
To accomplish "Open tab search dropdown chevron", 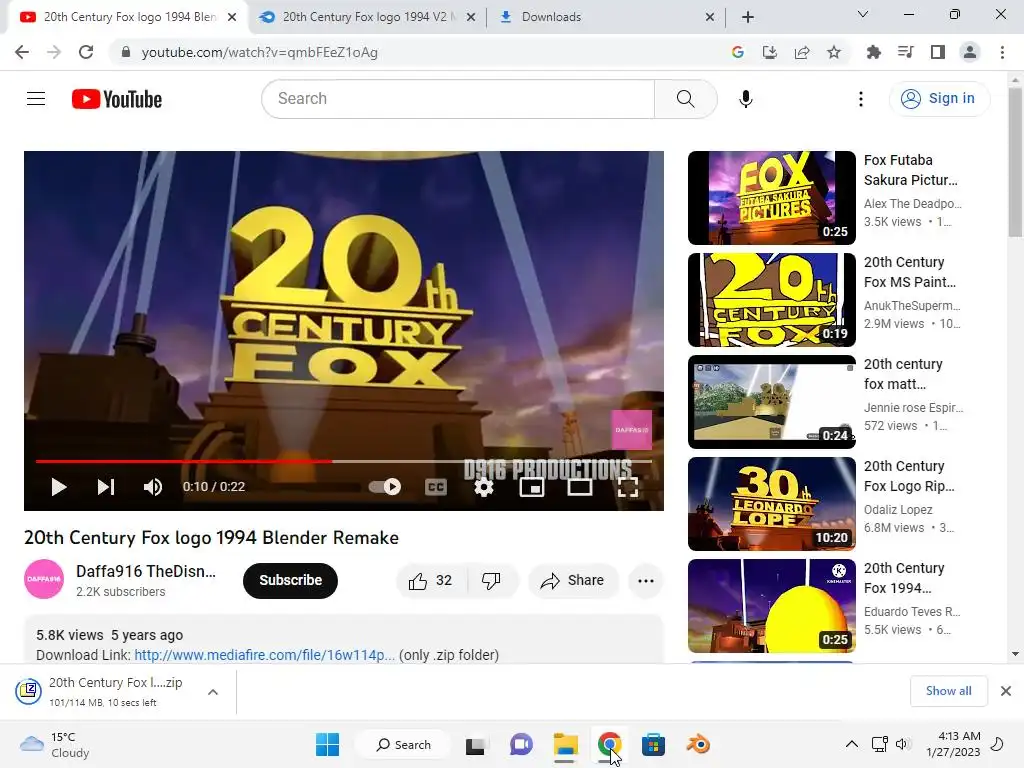I will 863,14.
